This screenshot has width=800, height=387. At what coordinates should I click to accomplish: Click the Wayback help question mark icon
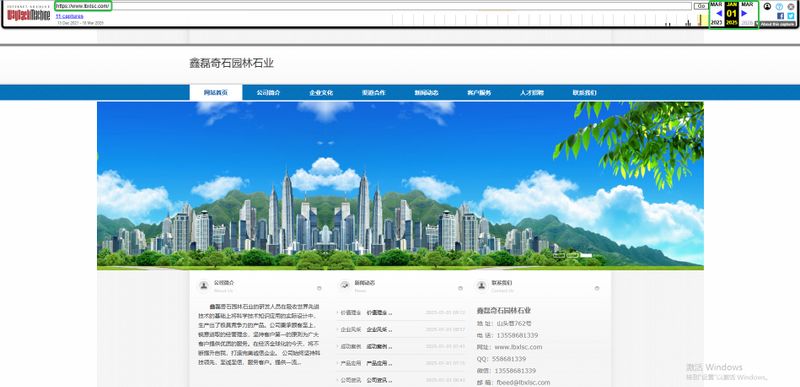coord(779,7)
